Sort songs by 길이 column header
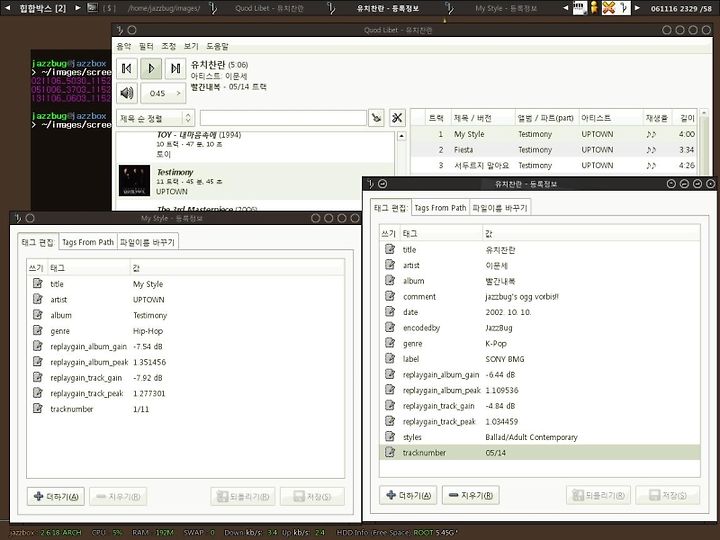Image resolution: width=720 pixels, height=540 pixels. (687, 118)
